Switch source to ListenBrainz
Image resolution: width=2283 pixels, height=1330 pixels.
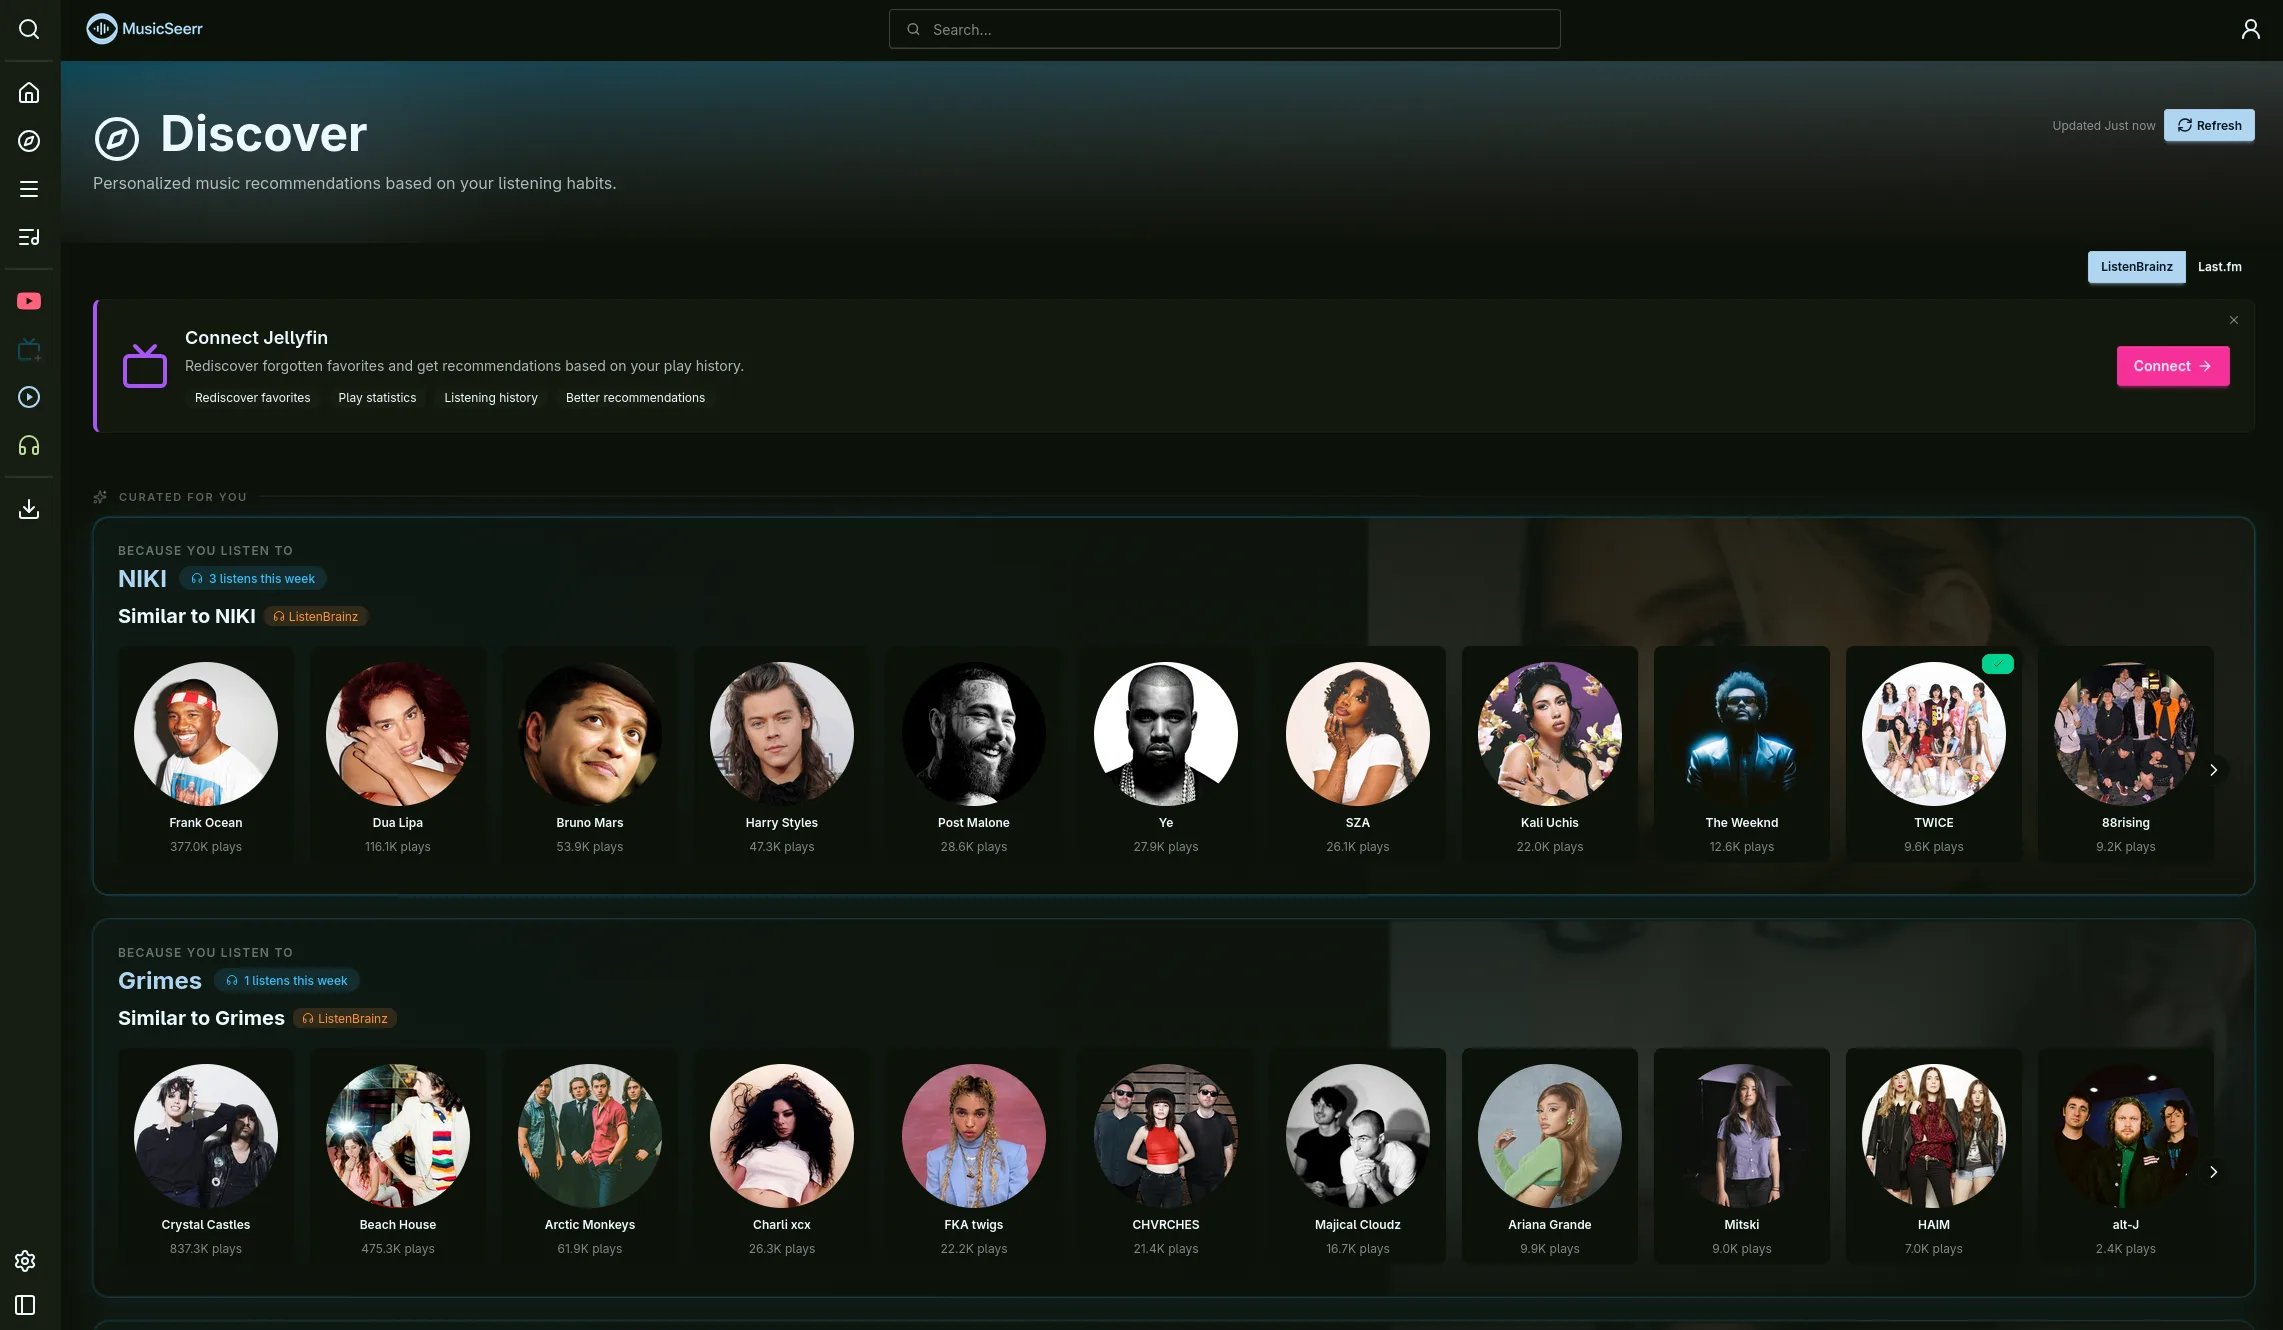[2136, 267]
